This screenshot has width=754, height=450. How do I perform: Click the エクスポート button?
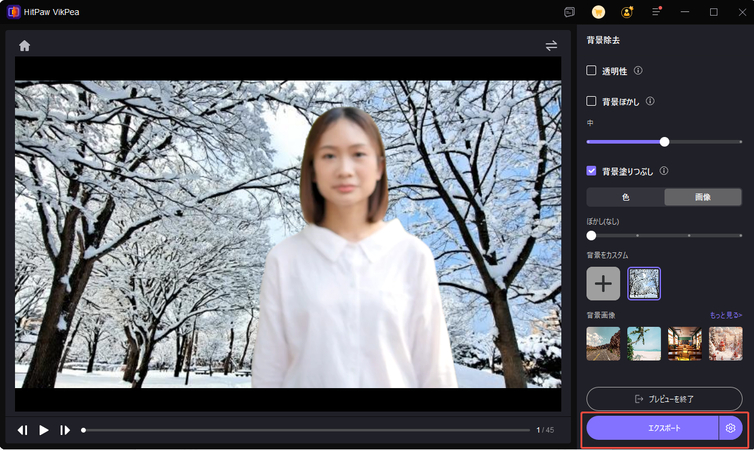coord(653,428)
